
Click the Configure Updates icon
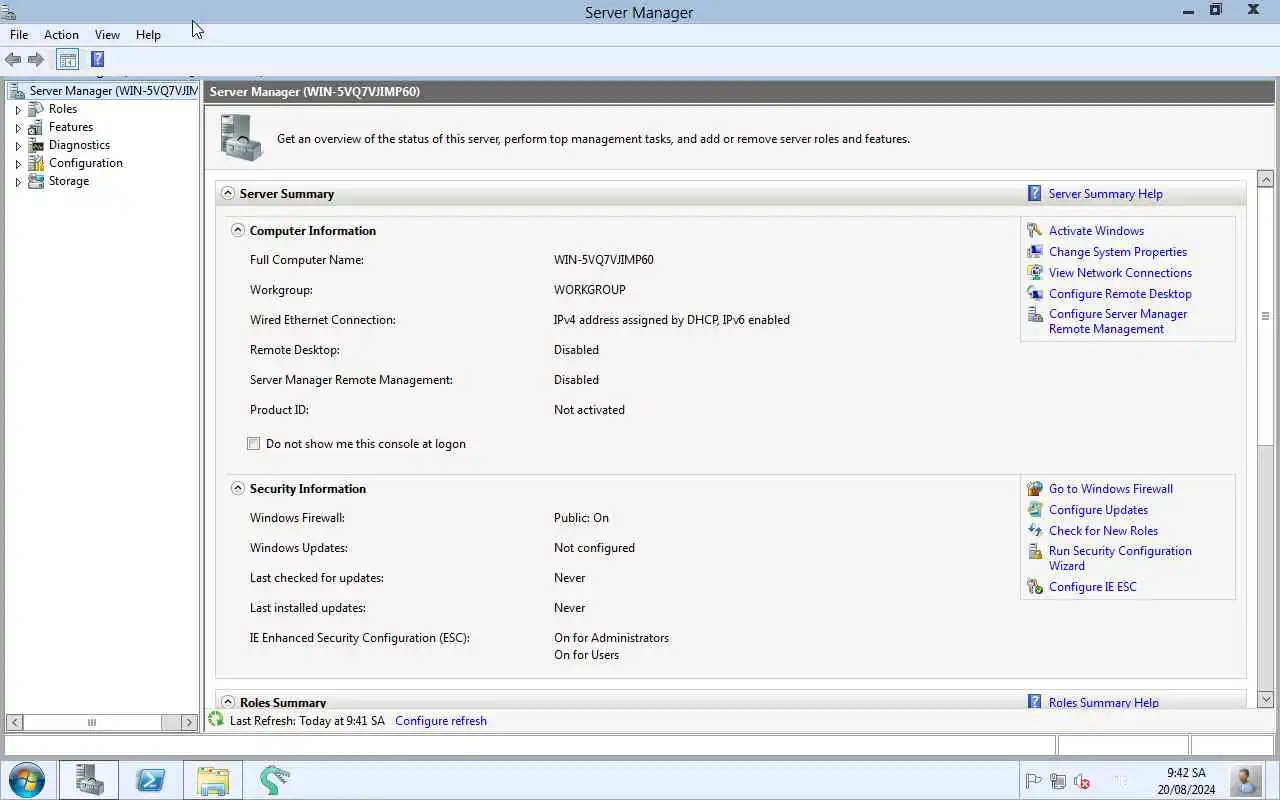(x=1035, y=510)
